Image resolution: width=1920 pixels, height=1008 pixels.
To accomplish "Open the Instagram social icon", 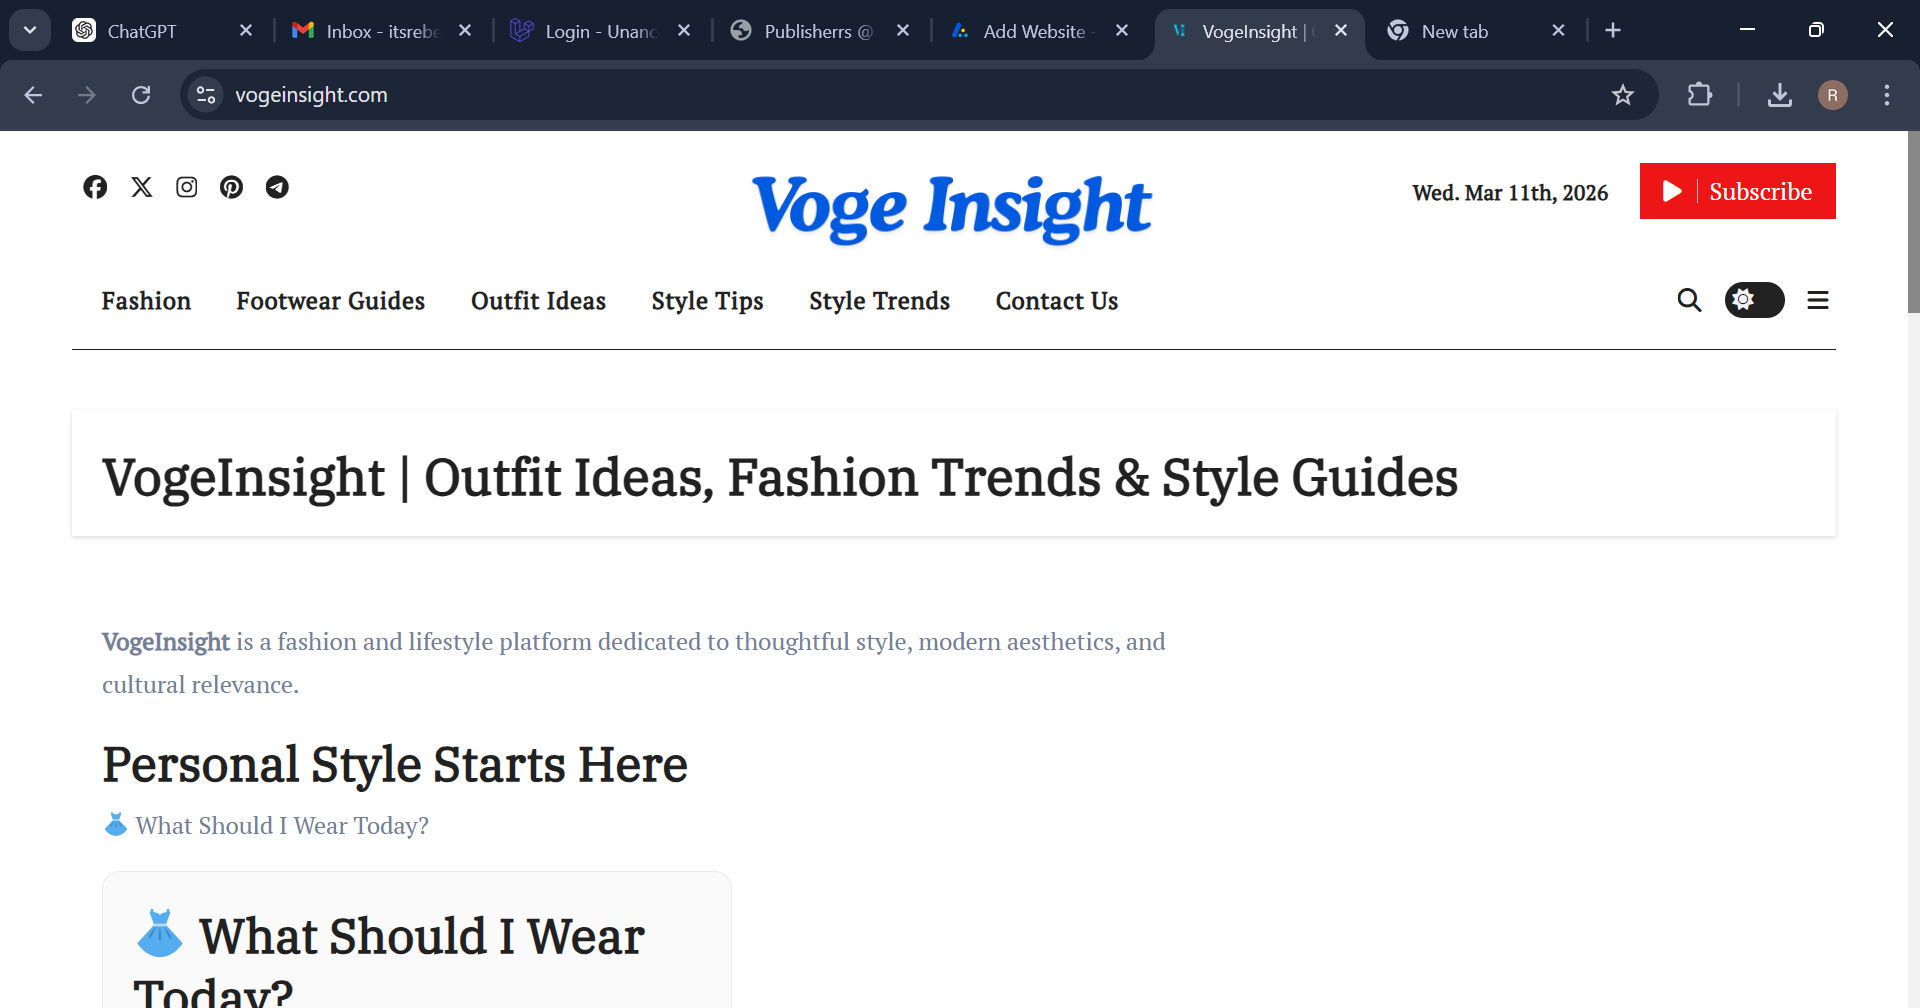I will tap(187, 187).
